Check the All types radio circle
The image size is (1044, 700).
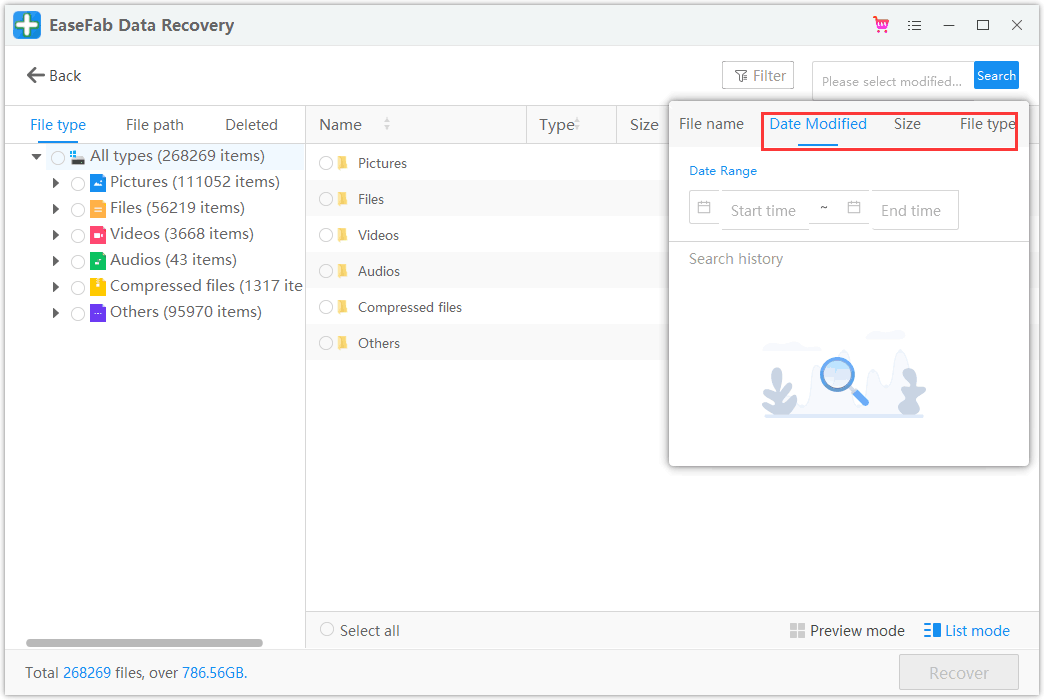click(58, 157)
